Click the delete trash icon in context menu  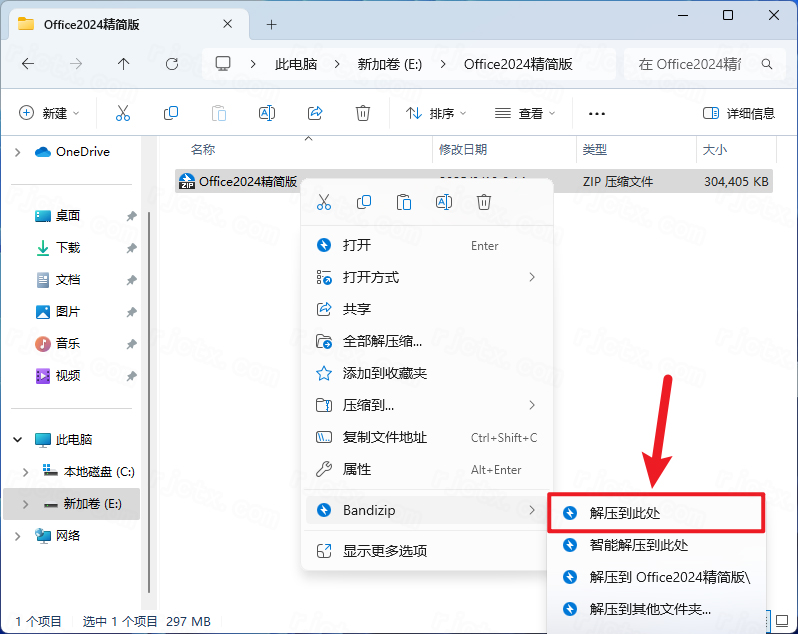(x=484, y=202)
